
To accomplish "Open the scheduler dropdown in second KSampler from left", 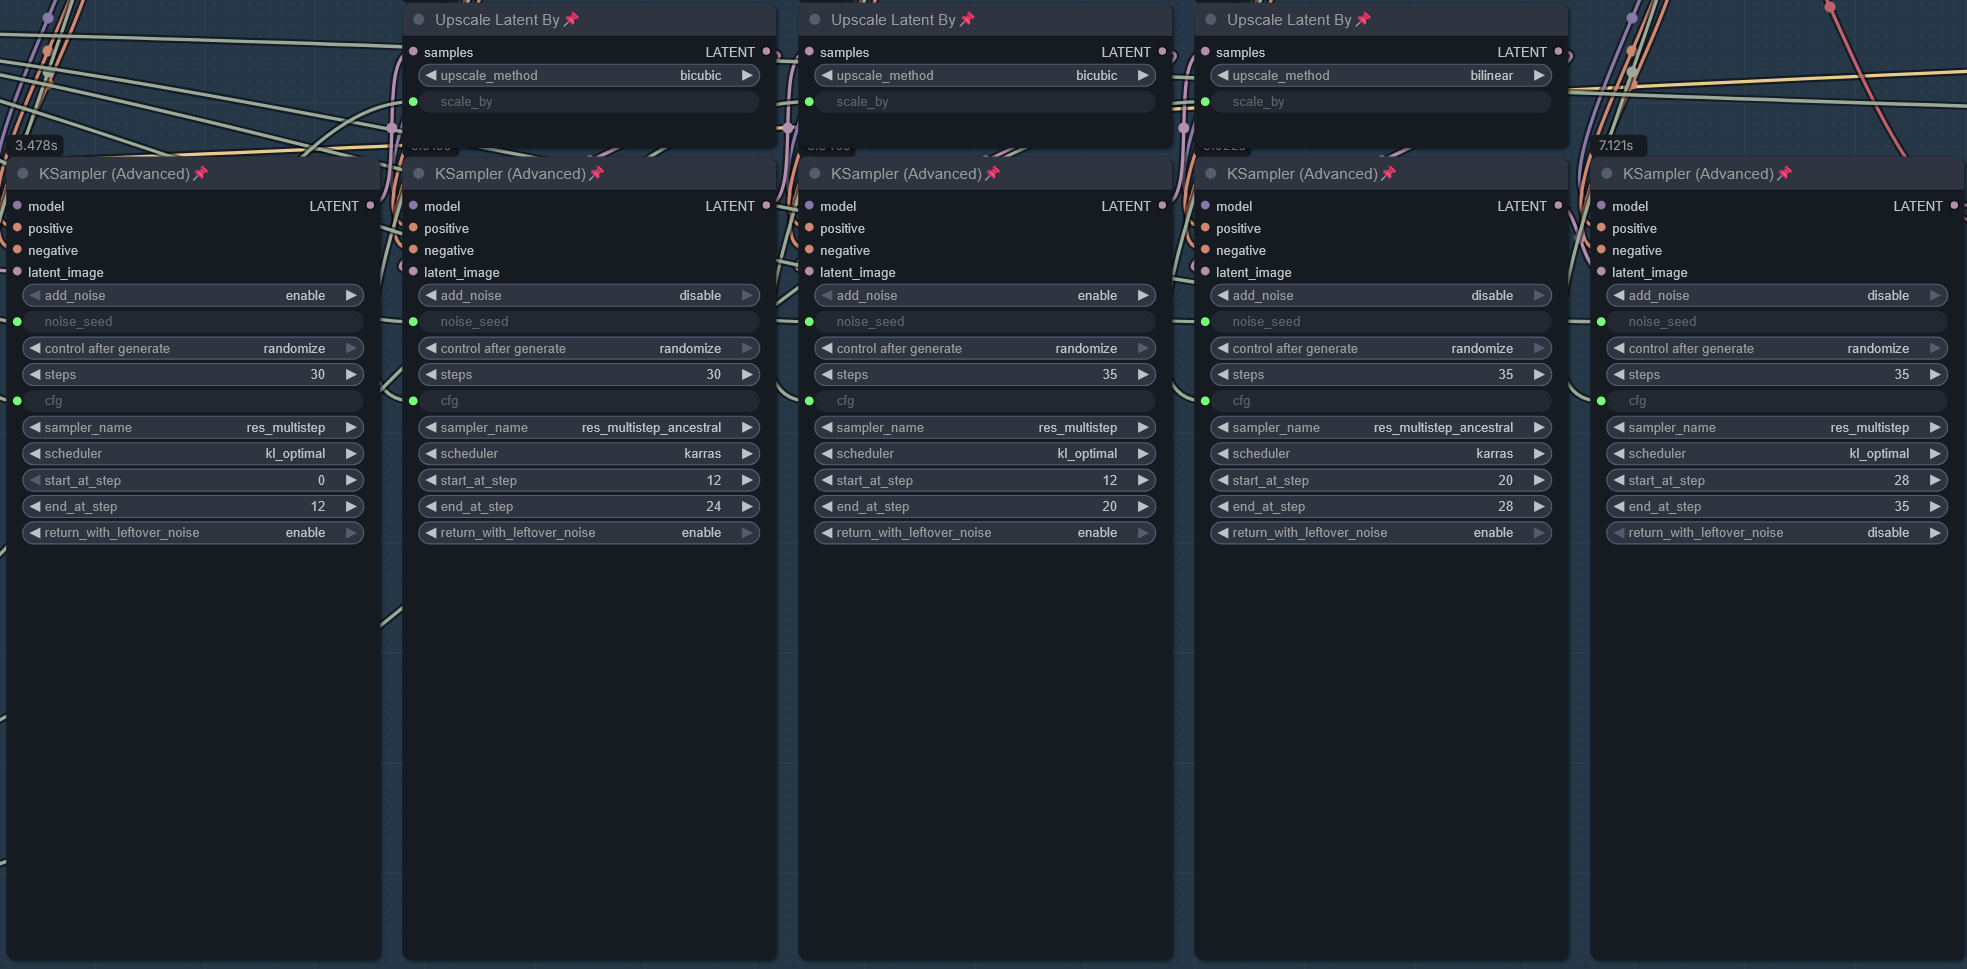I will [588, 454].
